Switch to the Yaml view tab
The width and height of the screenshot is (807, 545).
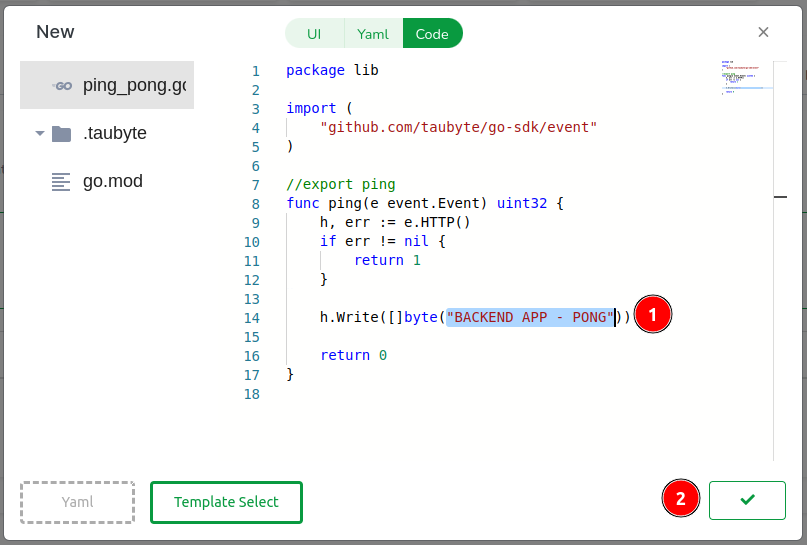click(x=373, y=33)
